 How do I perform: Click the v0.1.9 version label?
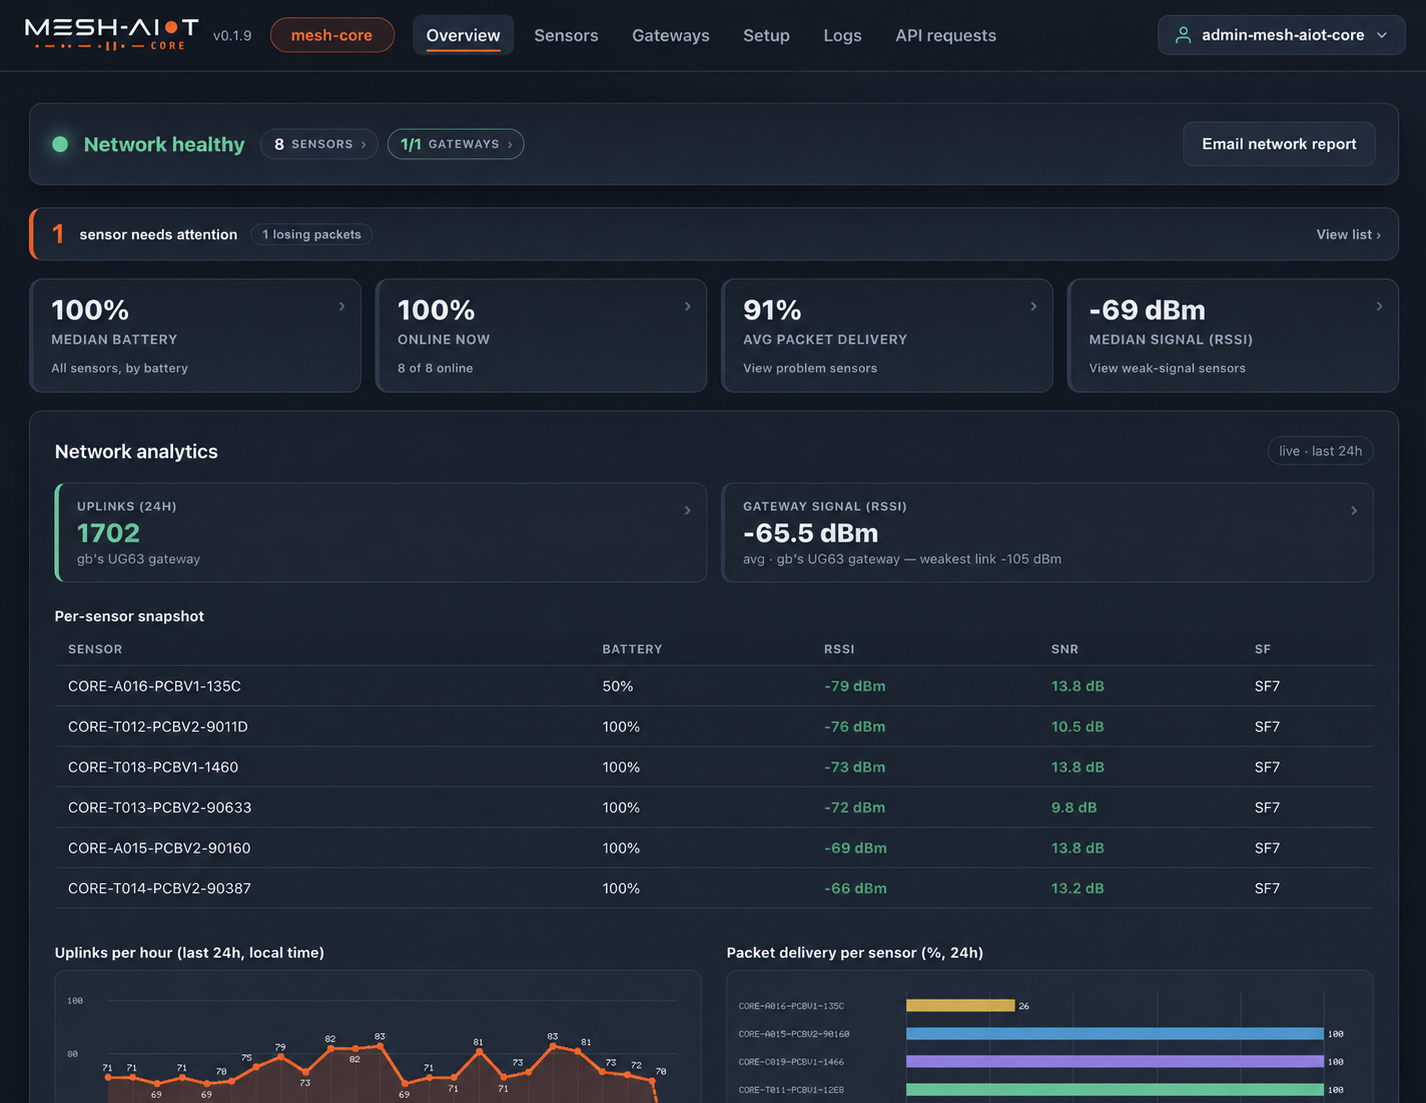click(232, 35)
